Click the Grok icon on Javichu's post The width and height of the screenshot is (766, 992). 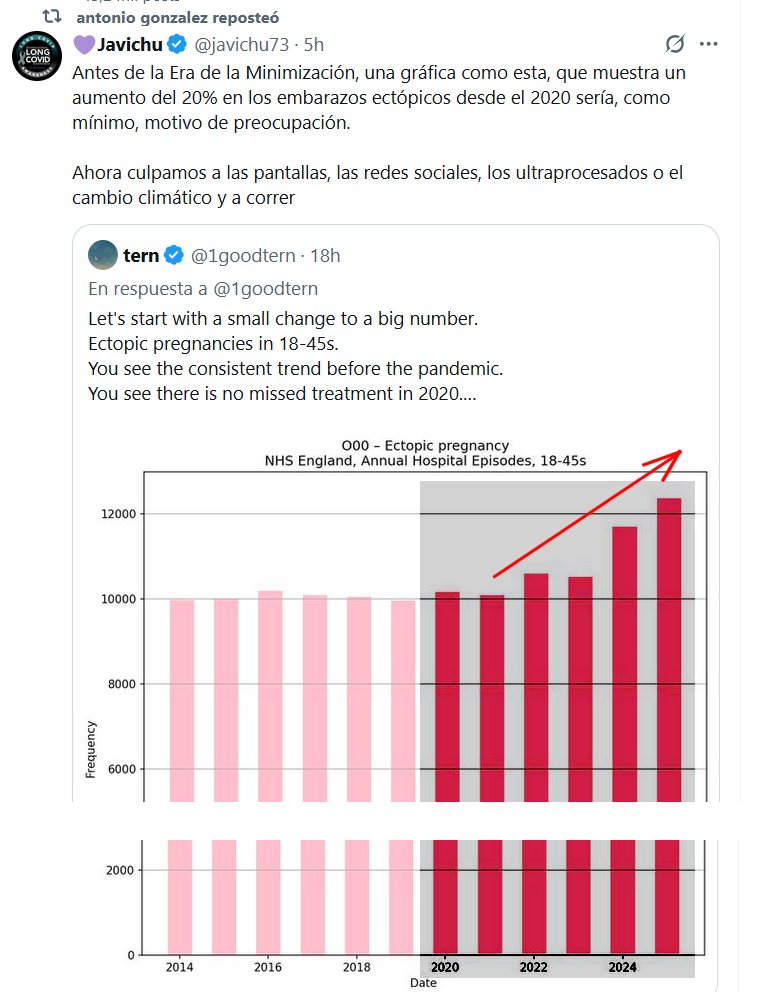[x=675, y=44]
